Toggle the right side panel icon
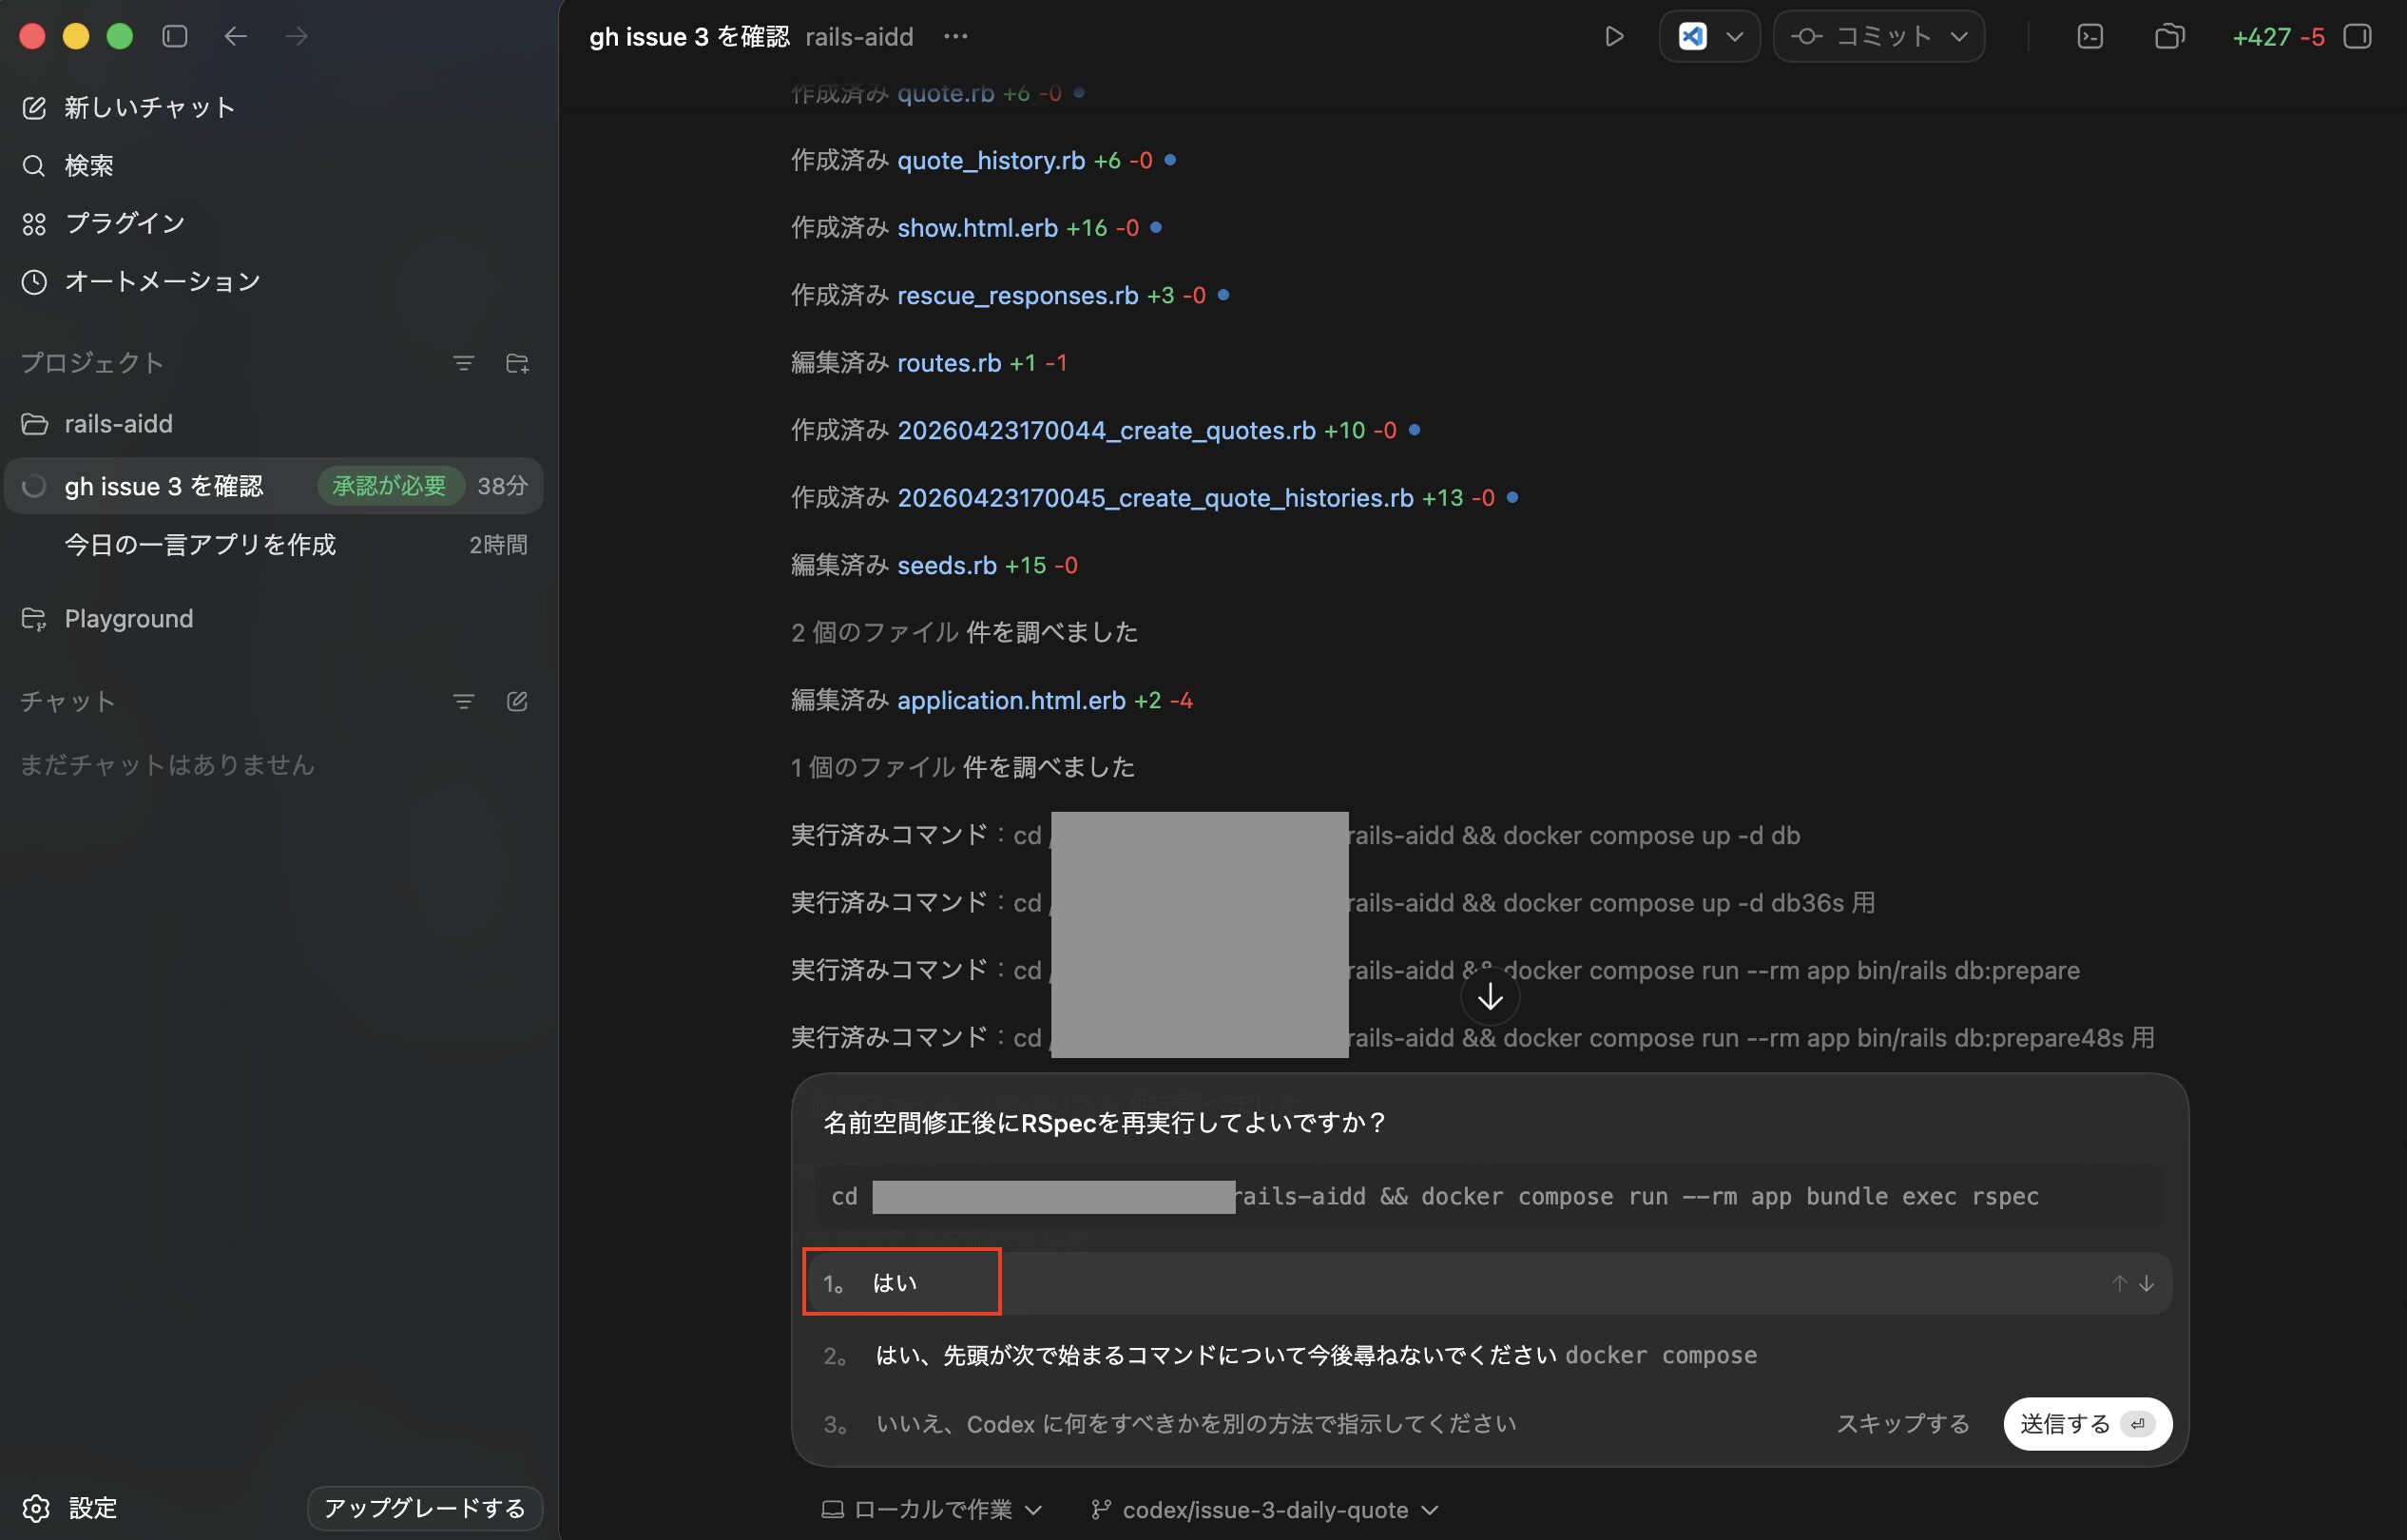This screenshot has width=2407, height=1540. coord(2357,37)
